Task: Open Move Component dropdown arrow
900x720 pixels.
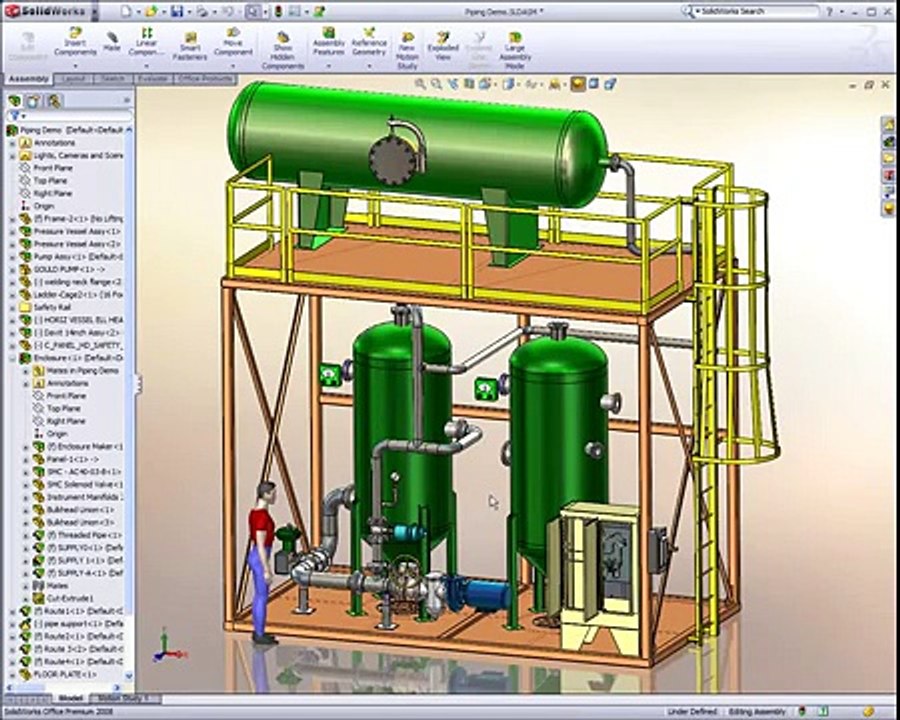Action: 234,65
